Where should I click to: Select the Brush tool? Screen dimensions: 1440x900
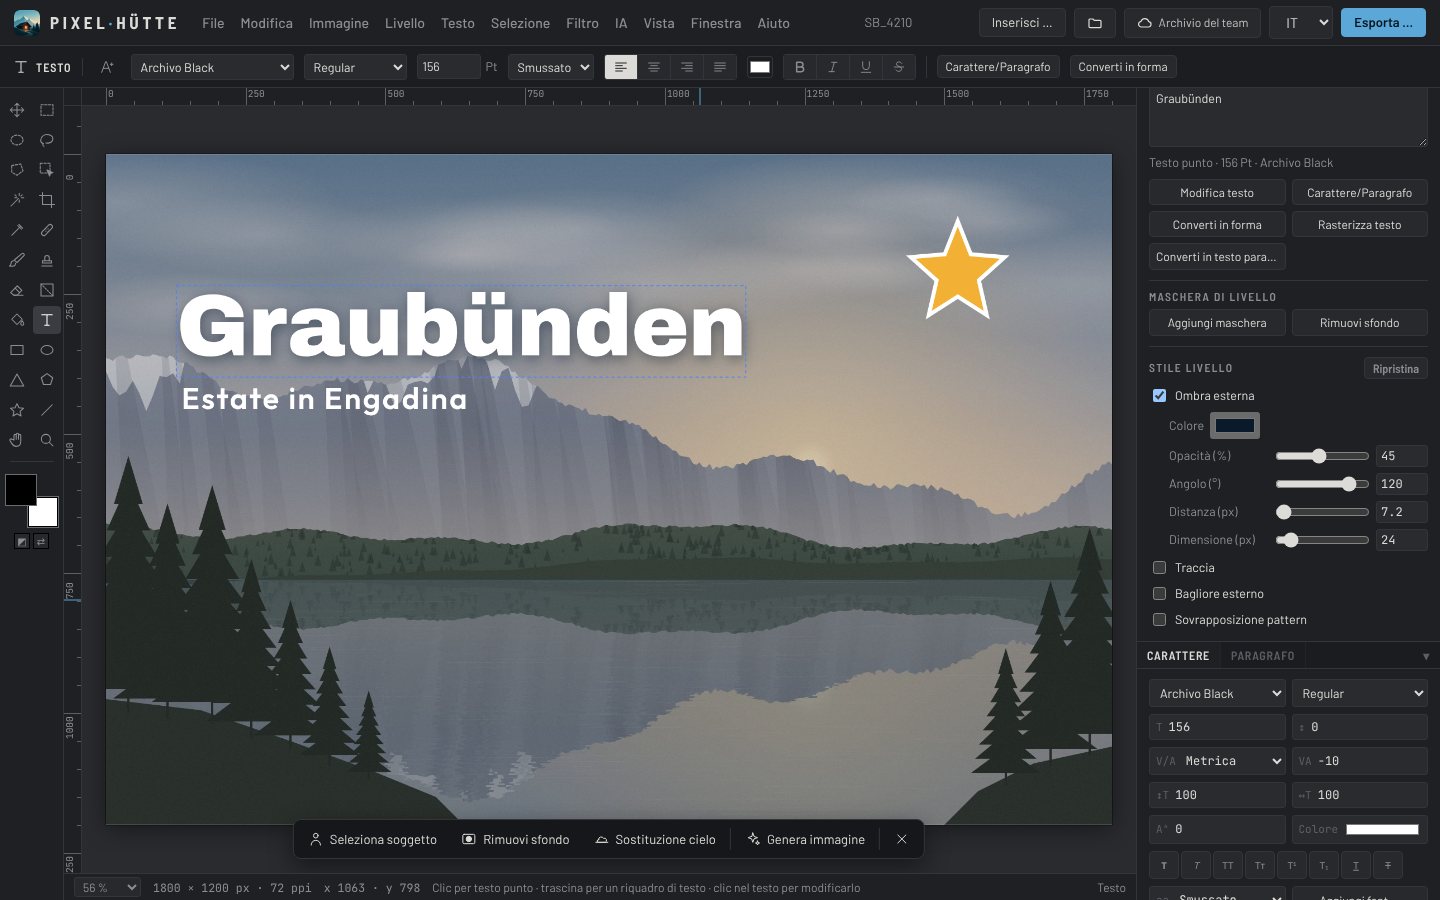17,260
